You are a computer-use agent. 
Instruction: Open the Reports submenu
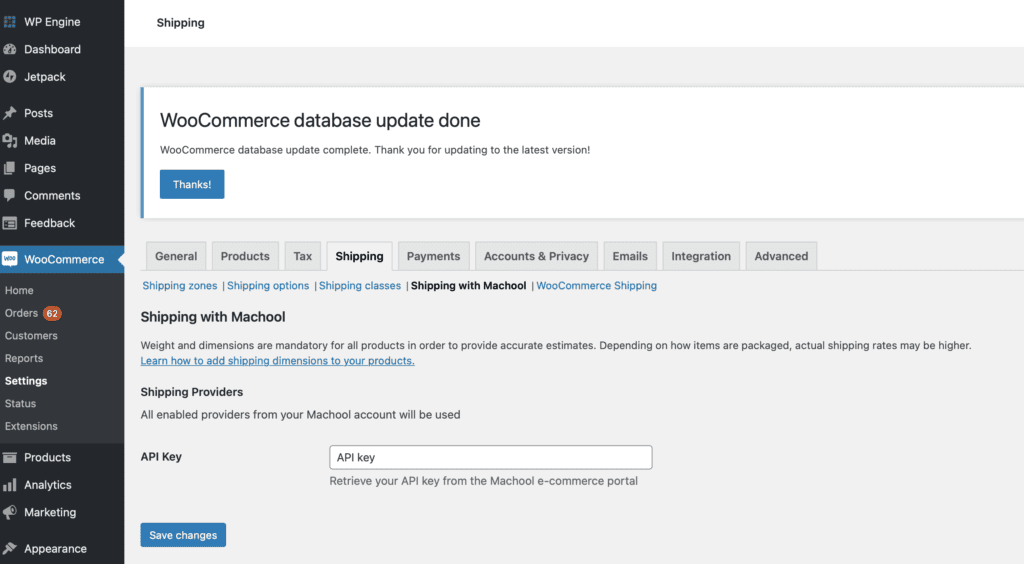click(x=24, y=358)
